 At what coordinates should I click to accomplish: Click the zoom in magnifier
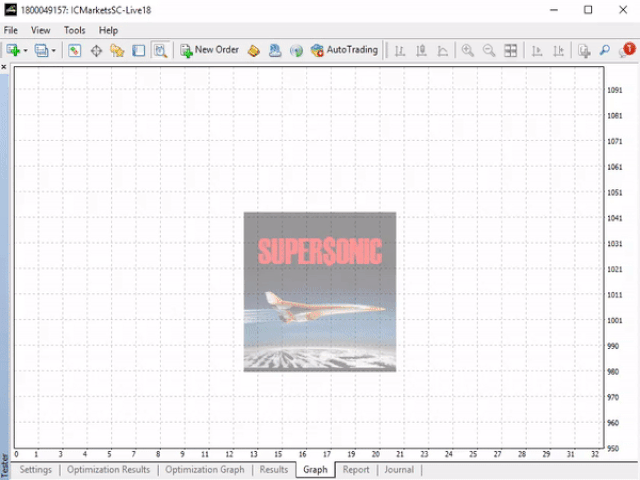468,51
